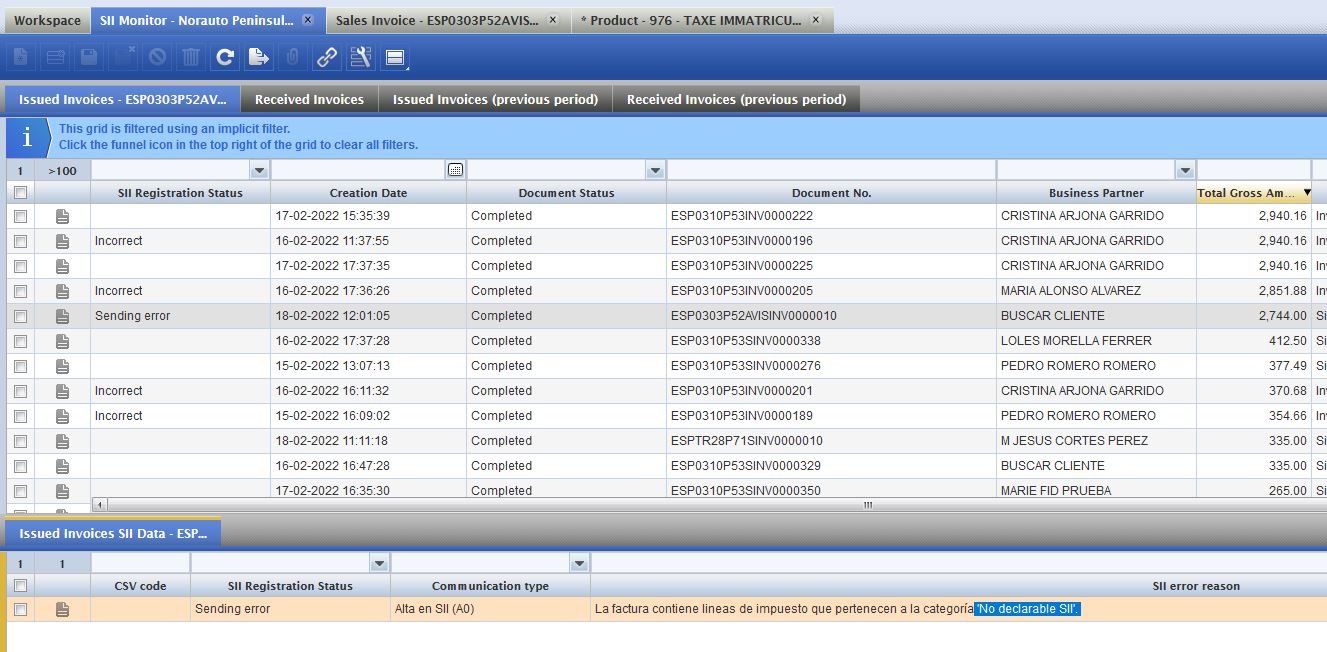Check the row for invoice ESP0310P53INV0000222

click(x=20, y=216)
